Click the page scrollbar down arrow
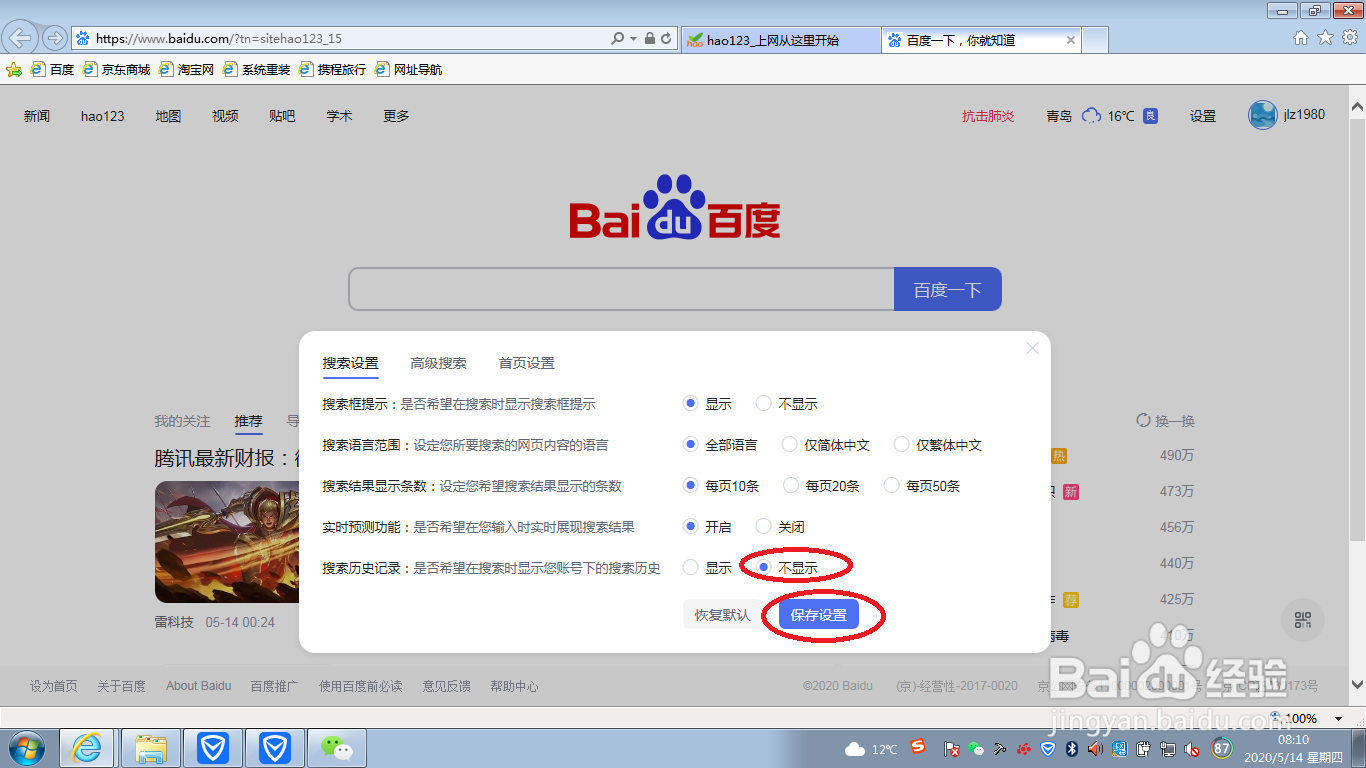The height and width of the screenshot is (768, 1366). (x=1357, y=686)
